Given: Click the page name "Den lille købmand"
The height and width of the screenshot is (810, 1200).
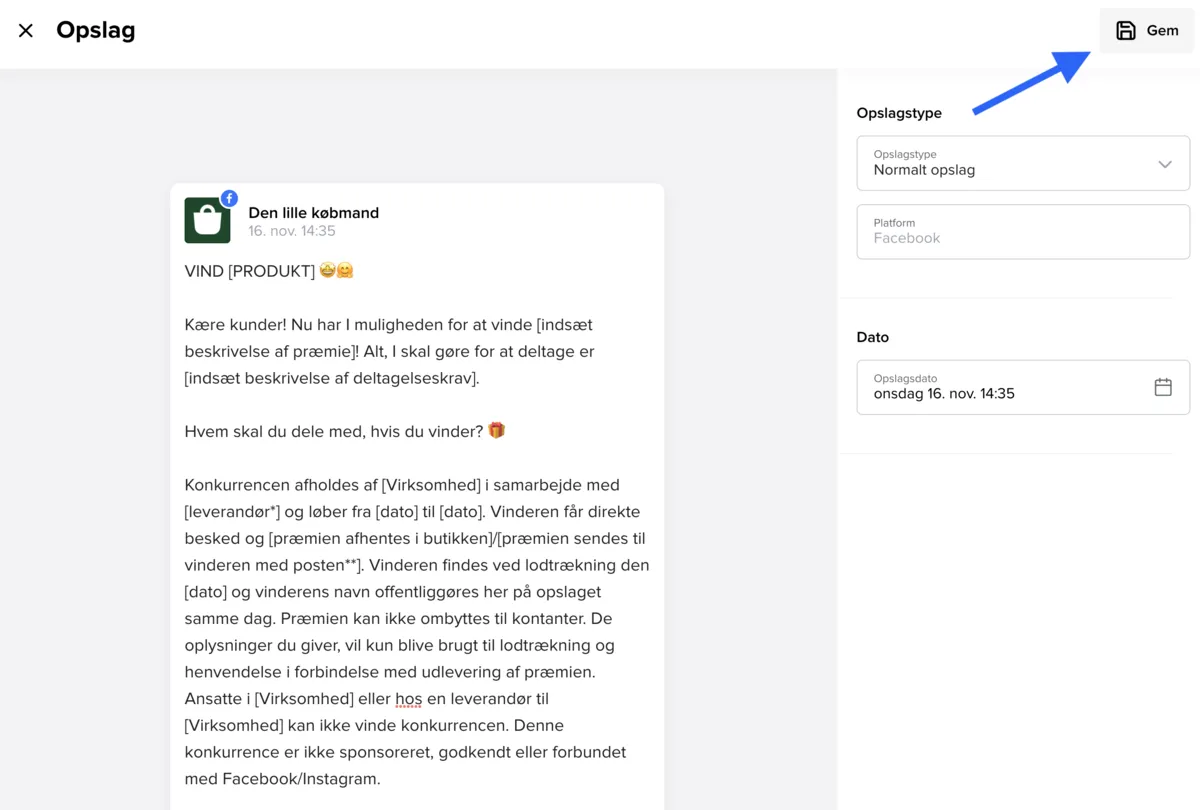Looking at the screenshot, I should (x=313, y=212).
